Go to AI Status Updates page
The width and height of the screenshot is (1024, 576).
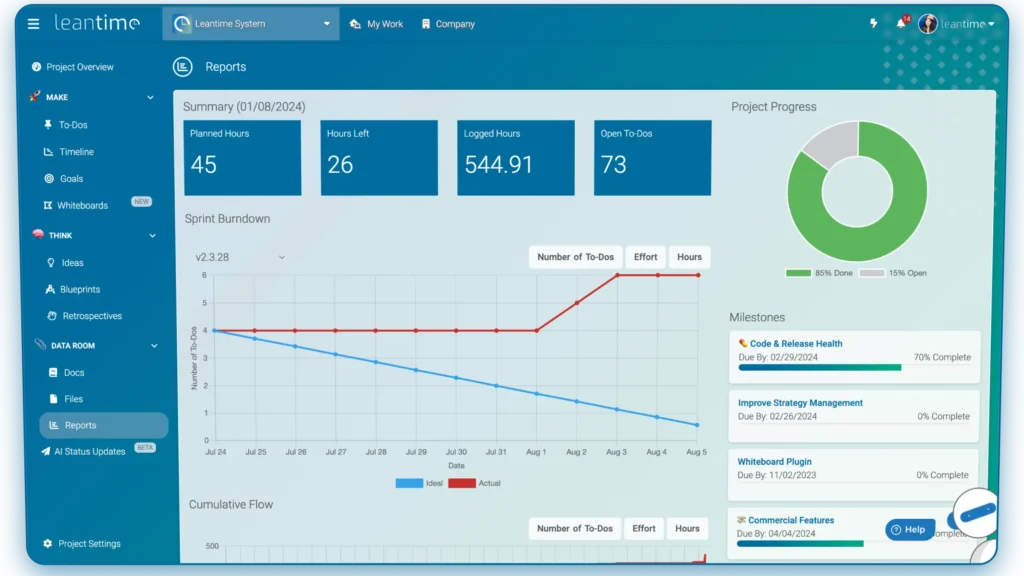pyautogui.click(x=89, y=451)
